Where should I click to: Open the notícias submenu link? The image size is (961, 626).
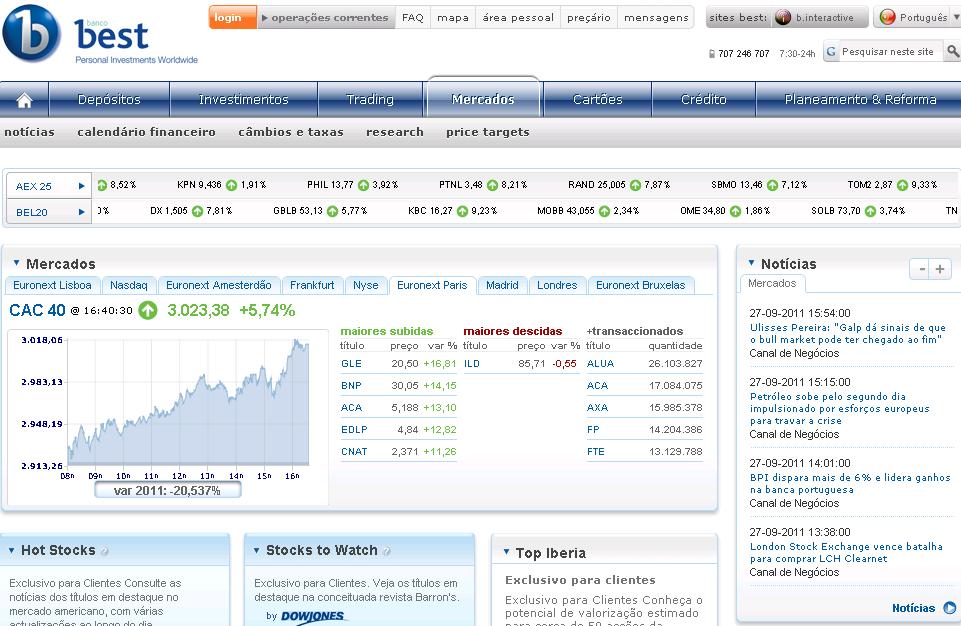tap(29, 132)
